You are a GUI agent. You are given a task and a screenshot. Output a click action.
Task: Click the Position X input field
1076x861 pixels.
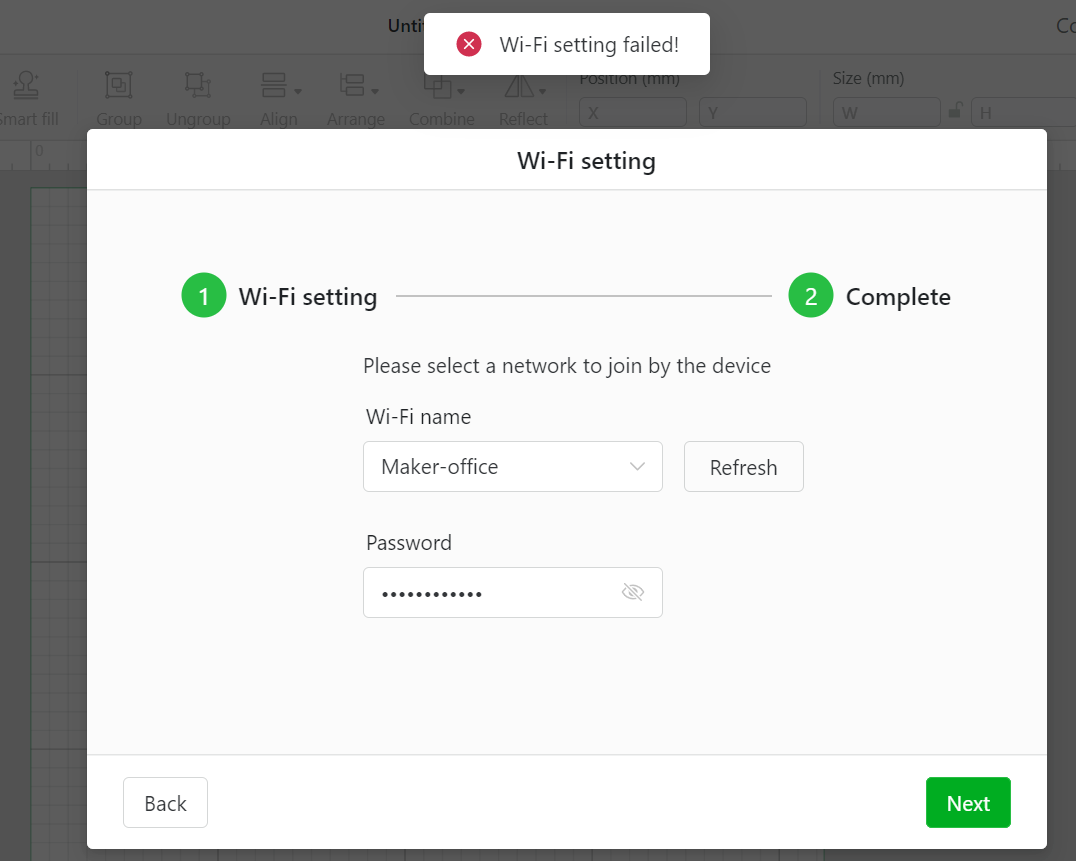[x=633, y=112]
